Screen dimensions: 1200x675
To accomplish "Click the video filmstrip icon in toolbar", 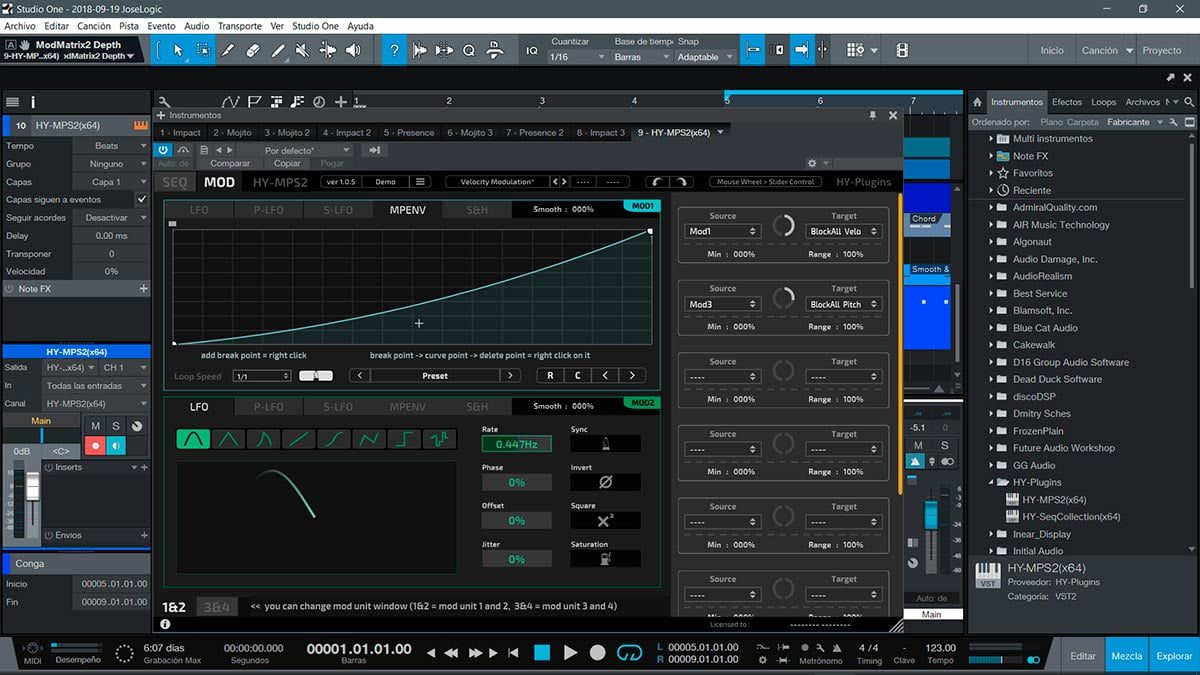I will click(x=902, y=50).
